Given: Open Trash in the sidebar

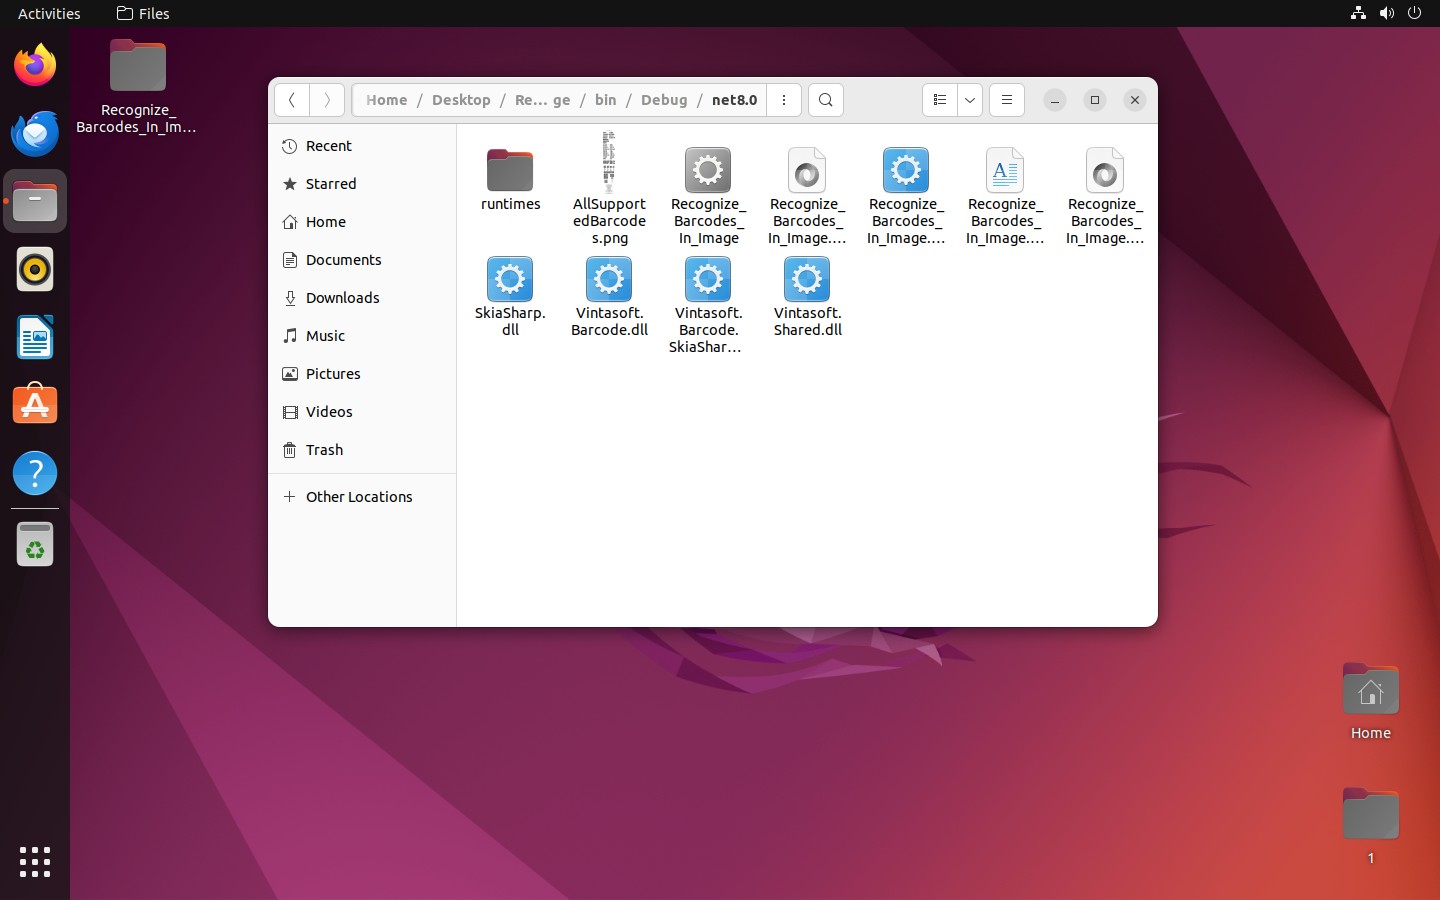Looking at the screenshot, I should 324,450.
